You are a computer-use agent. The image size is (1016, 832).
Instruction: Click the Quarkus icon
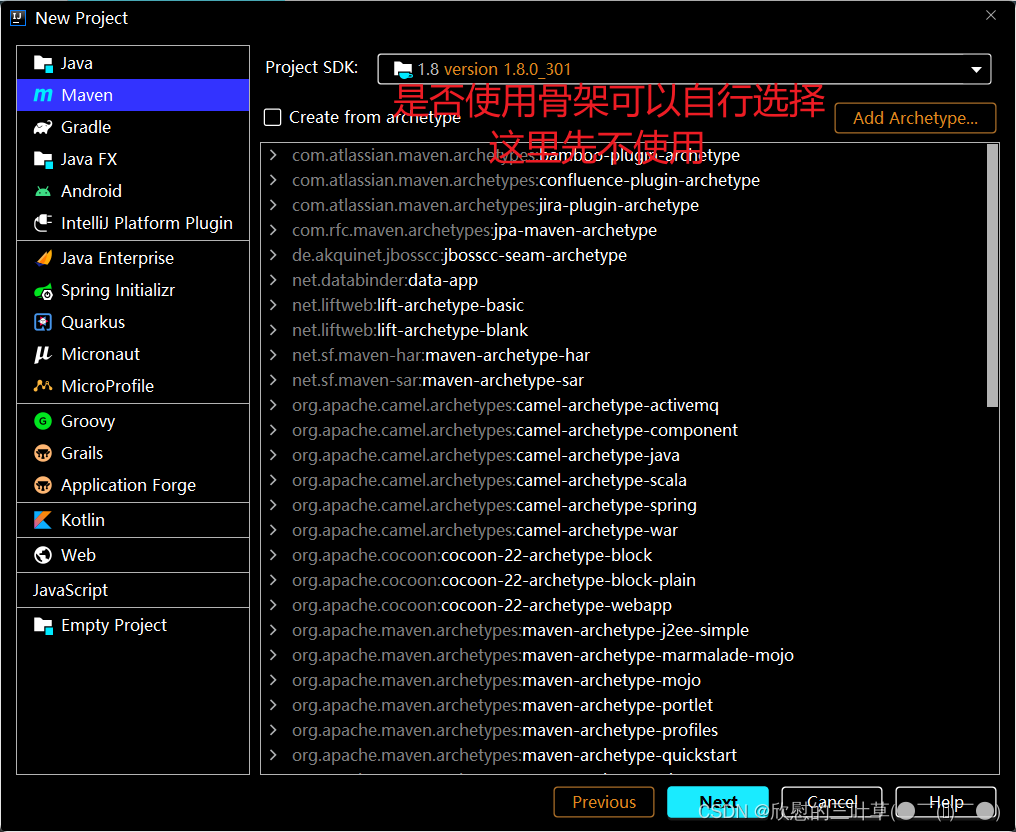click(x=43, y=322)
